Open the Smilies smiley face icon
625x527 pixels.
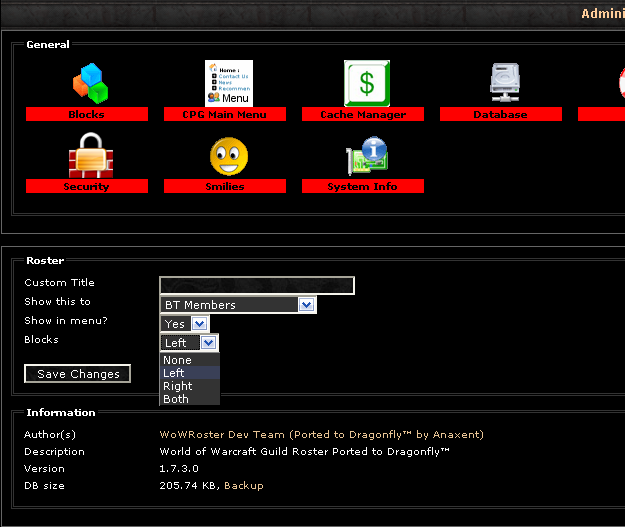227,157
